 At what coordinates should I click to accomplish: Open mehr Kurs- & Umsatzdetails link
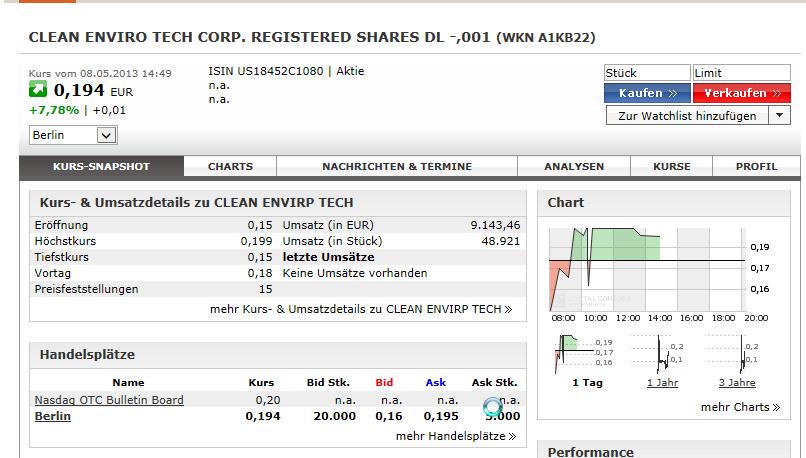coord(361,309)
